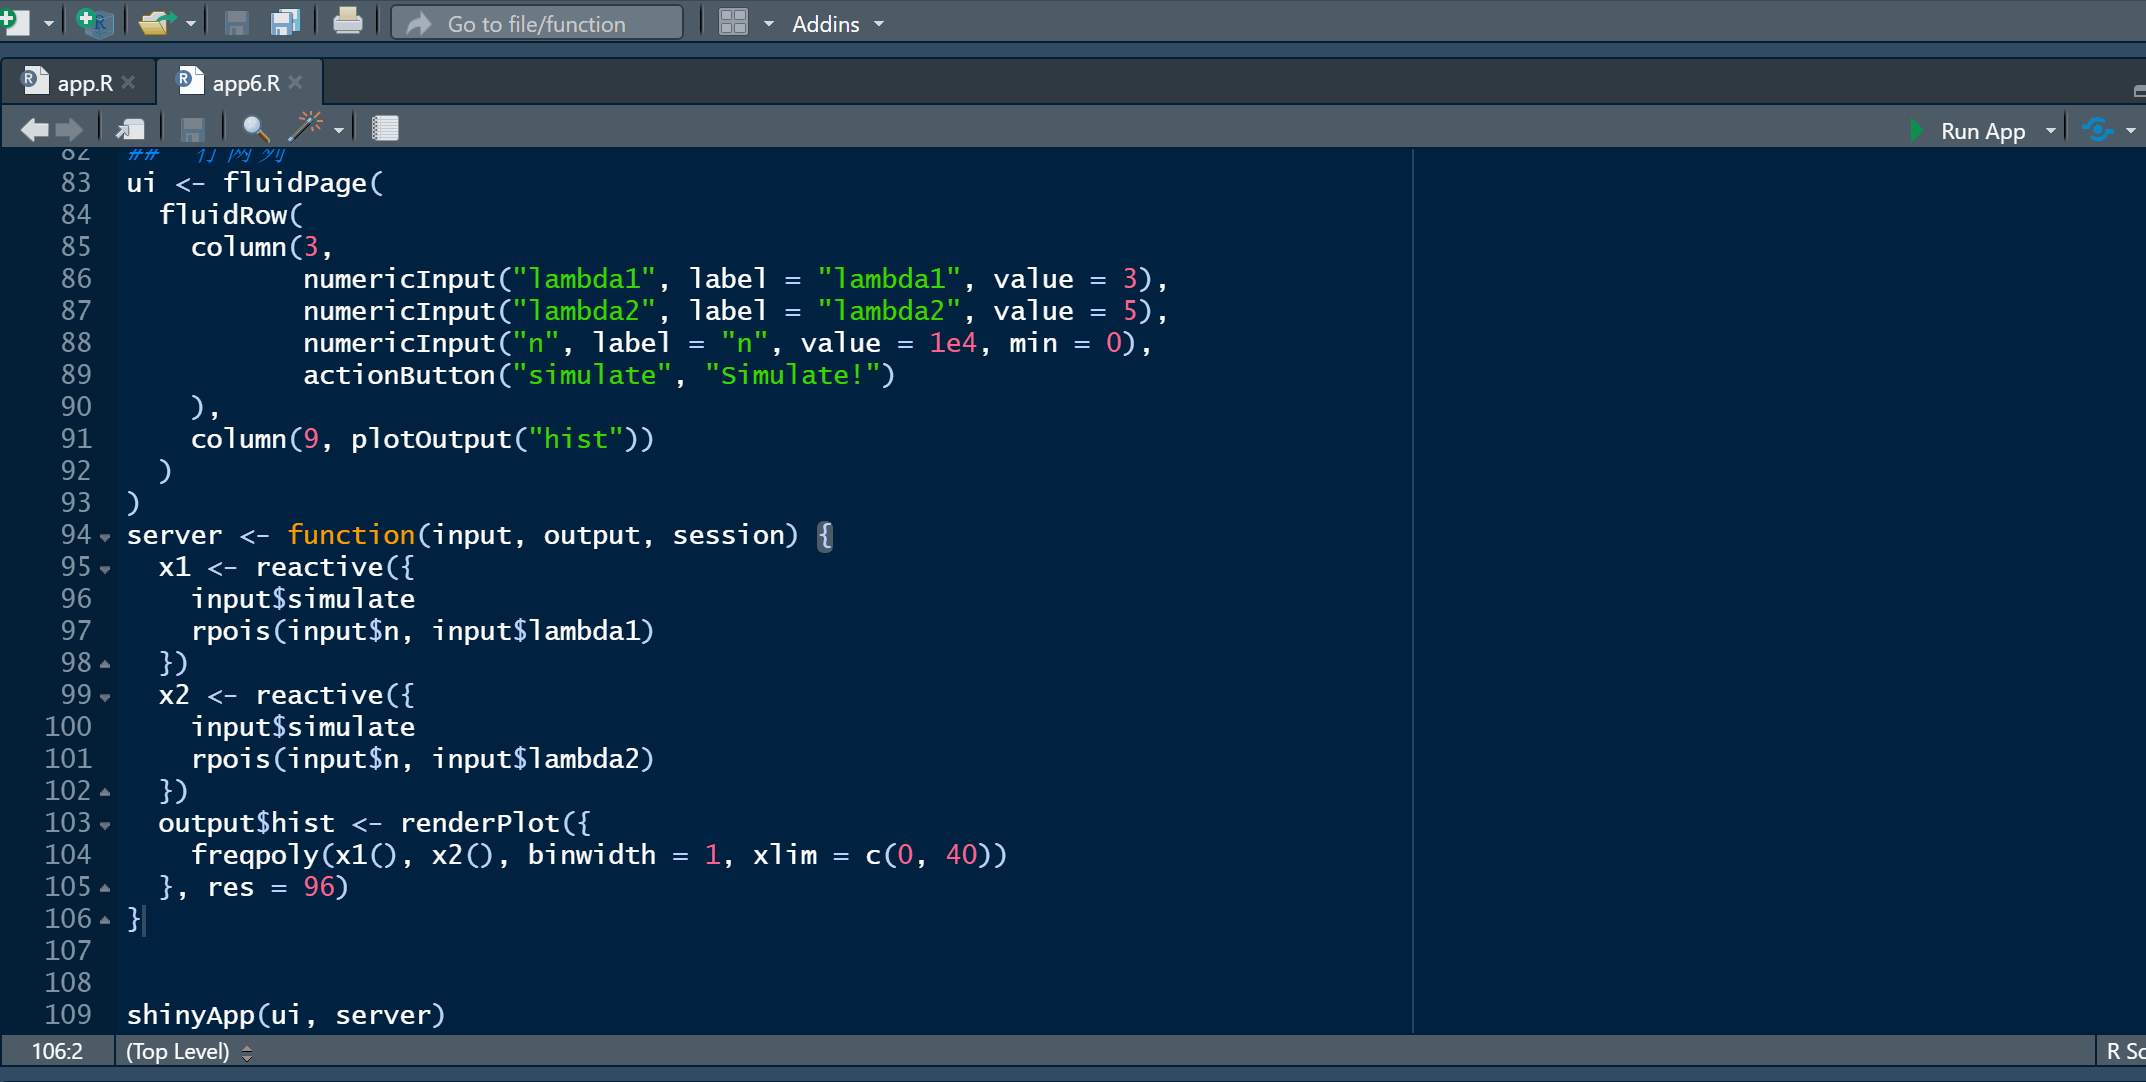The height and width of the screenshot is (1082, 2146).
Task: Click the find/replace magnifier icon
Action: (x=255, y=129)
